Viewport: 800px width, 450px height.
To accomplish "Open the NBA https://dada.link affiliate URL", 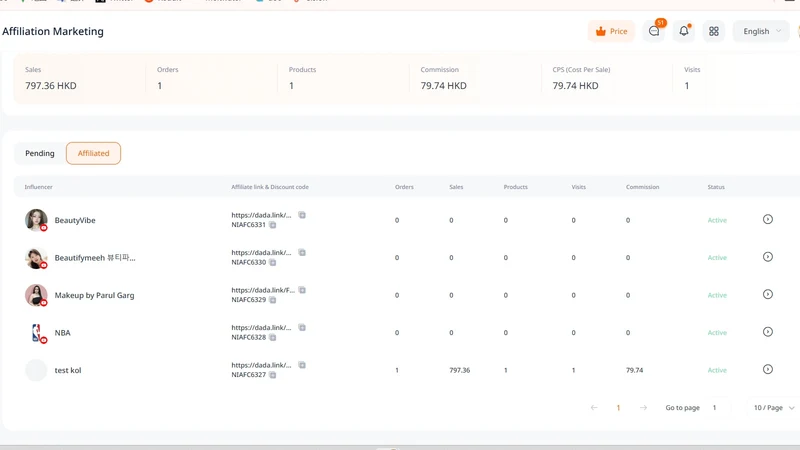I will [x=261, y=328].
